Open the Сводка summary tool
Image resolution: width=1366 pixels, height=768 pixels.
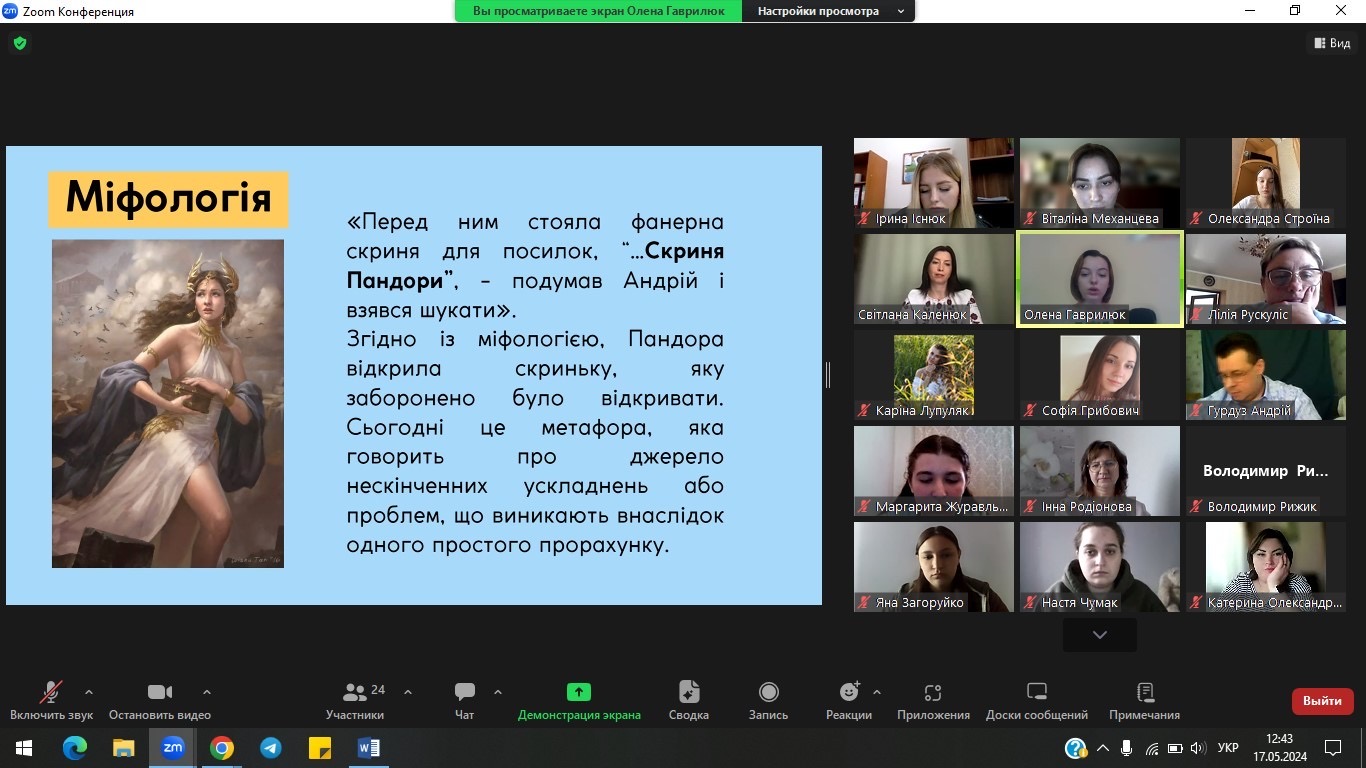pyautogui.click(x=689, y=700)
